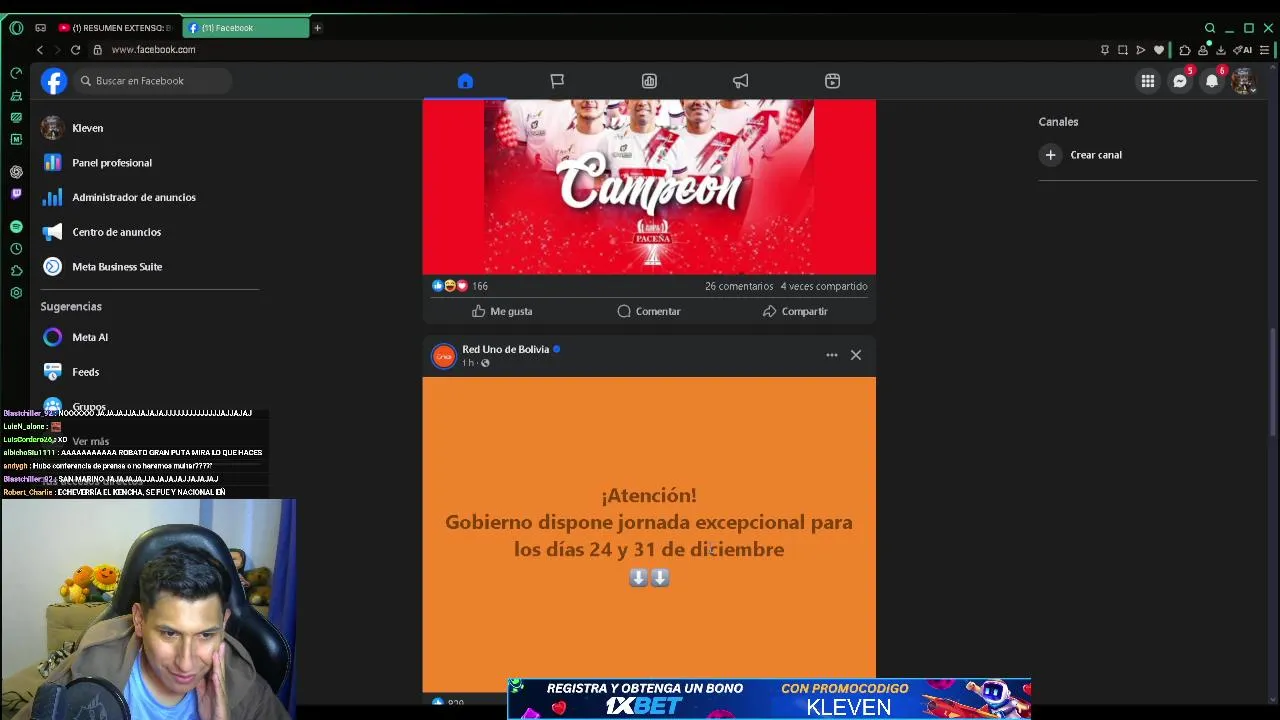Open Notifications bell with 6 badge
Viewport: 1280px width, 720px height.
(x=1212, y=81)
